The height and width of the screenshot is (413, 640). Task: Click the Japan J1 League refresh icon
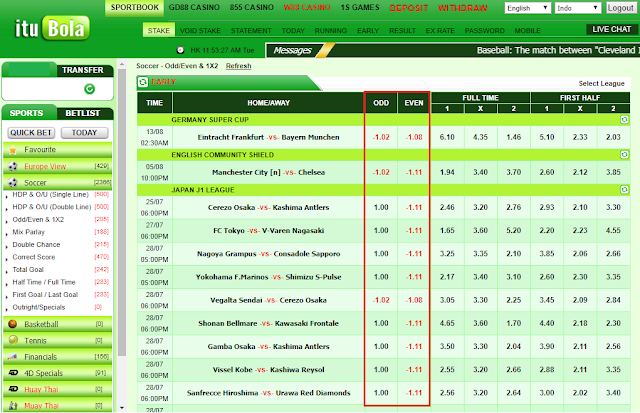click(x=624, y=190)
